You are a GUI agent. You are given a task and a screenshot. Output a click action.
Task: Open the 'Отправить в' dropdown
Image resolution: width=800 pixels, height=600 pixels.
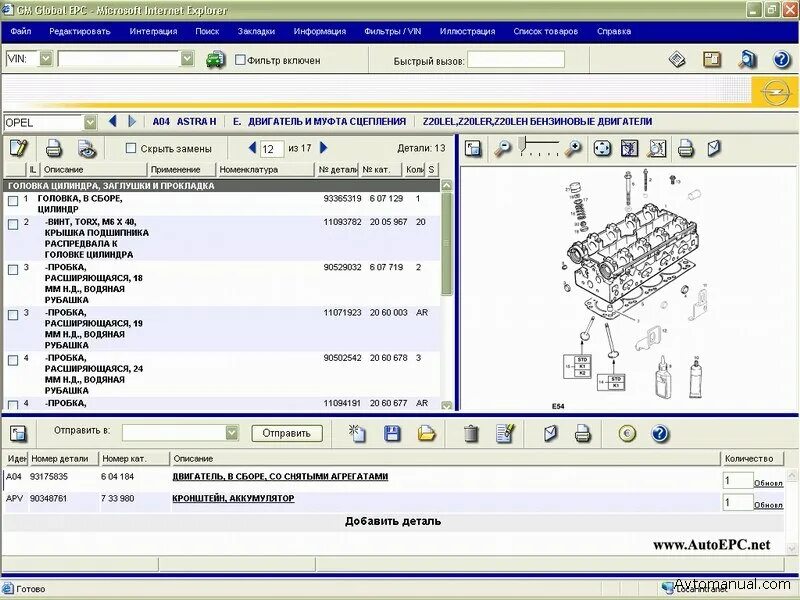pyautogui.click(x=232, y=433)
